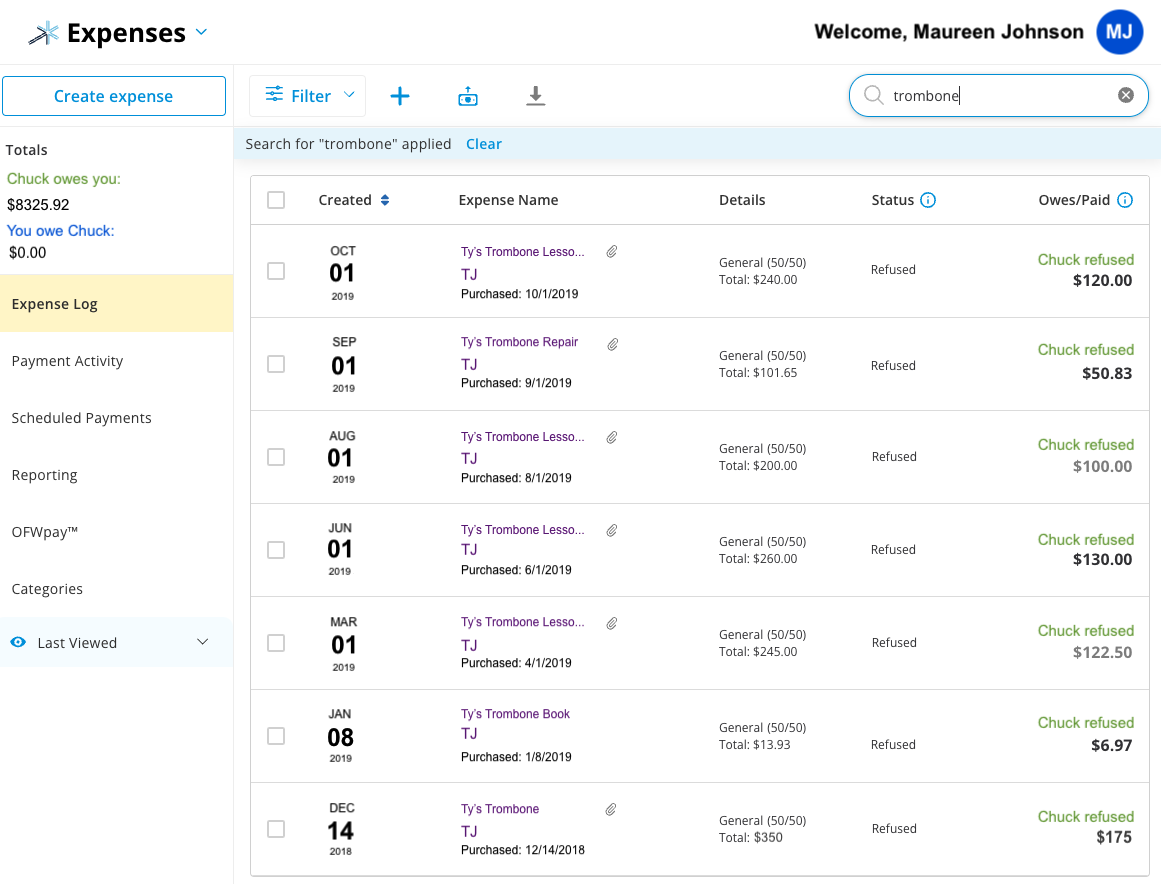This screenshot has width=1161, height=884.
Task: Click the search magnifier icon
Action: tap(874, 95)
